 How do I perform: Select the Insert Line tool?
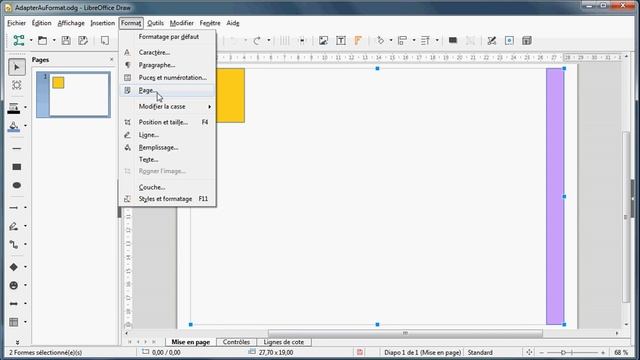(x=17, y=149)
